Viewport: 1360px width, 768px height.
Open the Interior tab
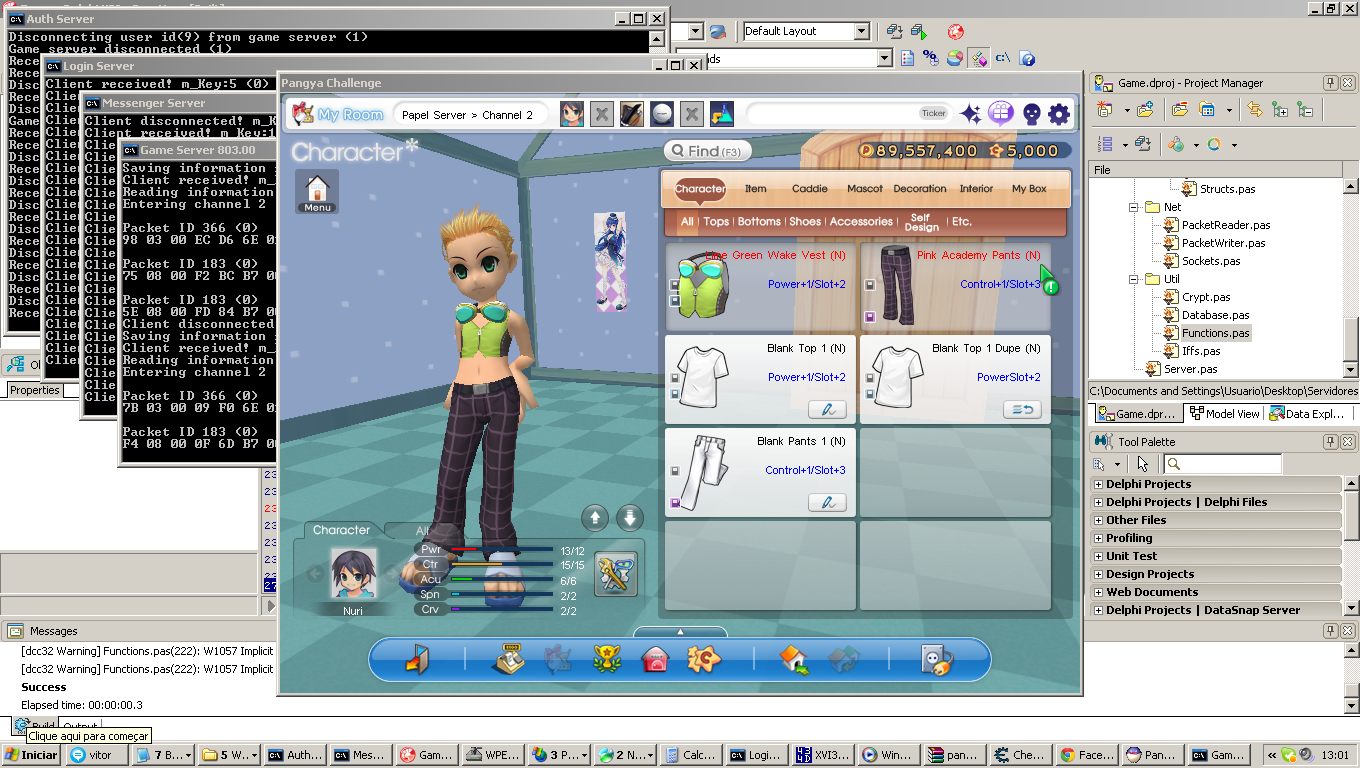point(977,188)
